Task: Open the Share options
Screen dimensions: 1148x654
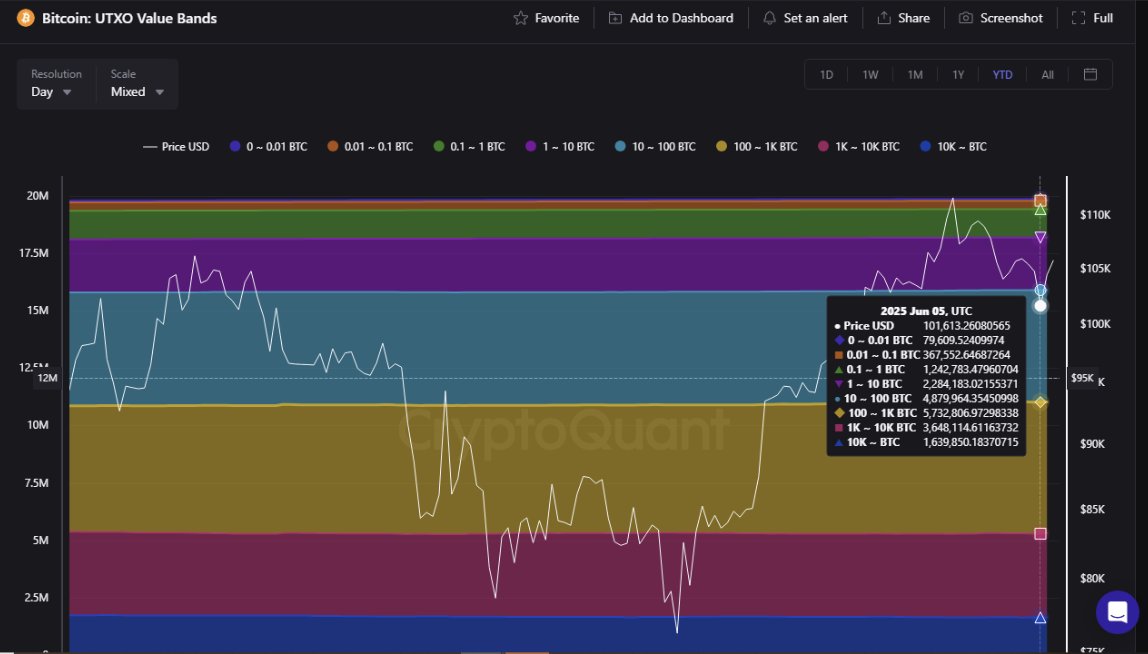Action: (903, 17)
